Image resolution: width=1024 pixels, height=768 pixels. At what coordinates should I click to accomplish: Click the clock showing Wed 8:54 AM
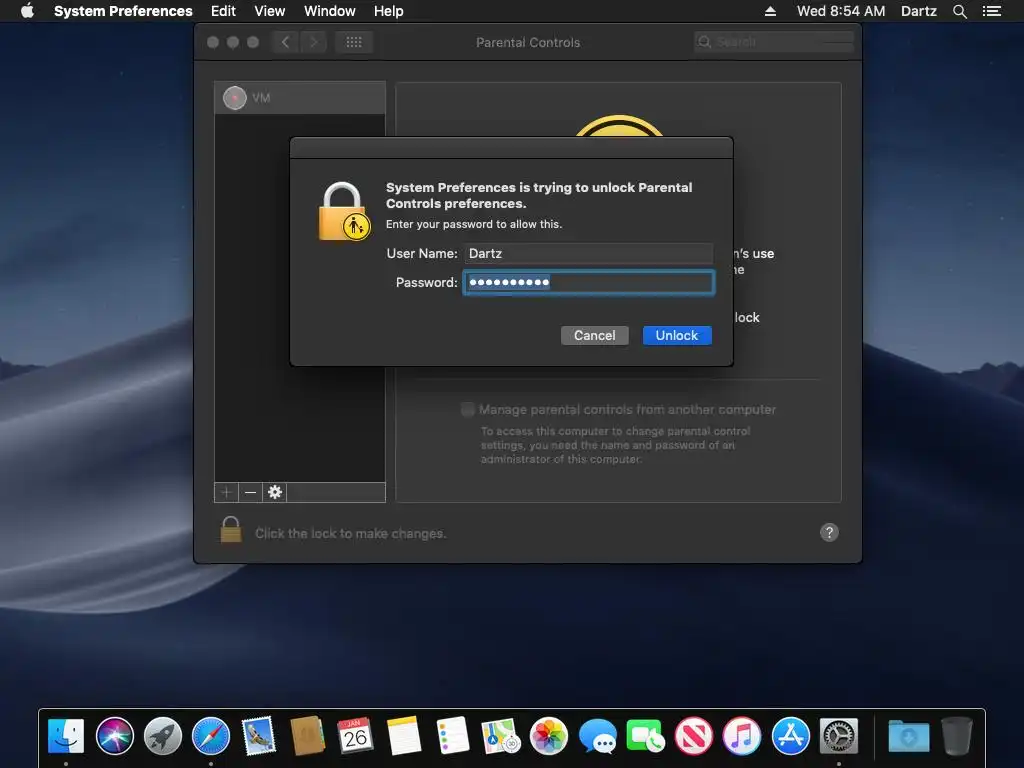(x=841, y=11)
